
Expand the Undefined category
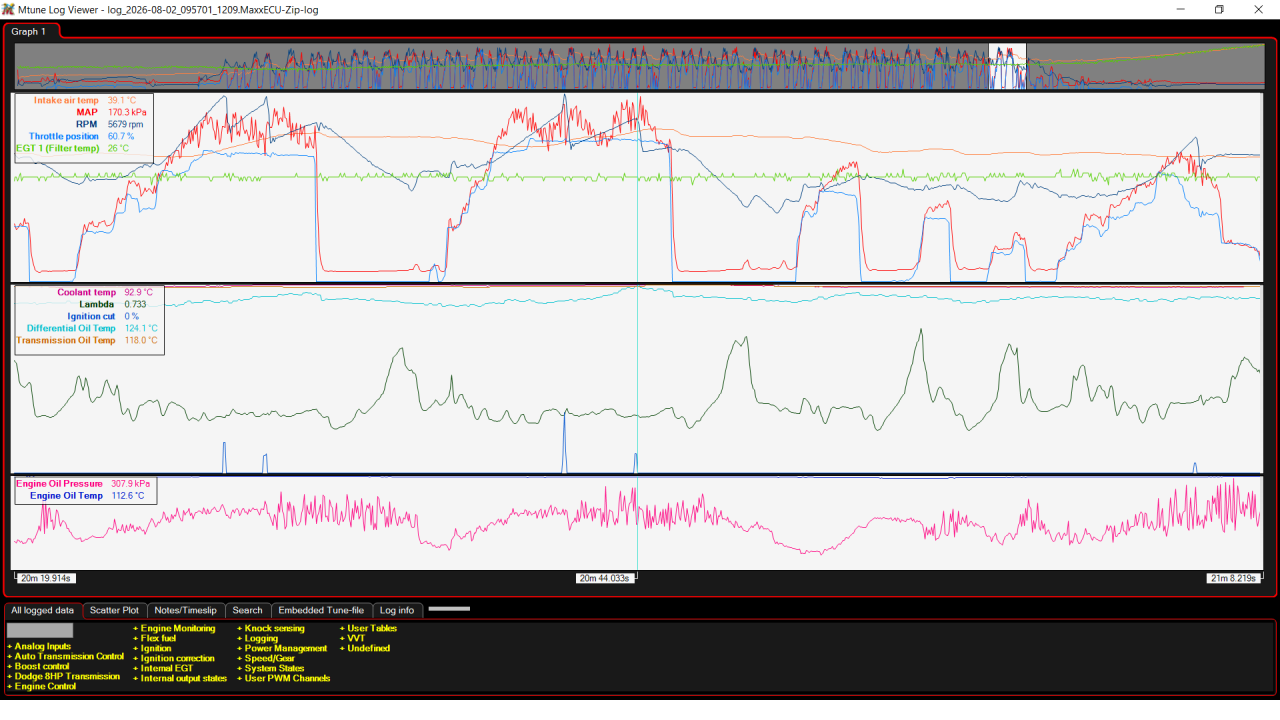(x=366, y=648)
